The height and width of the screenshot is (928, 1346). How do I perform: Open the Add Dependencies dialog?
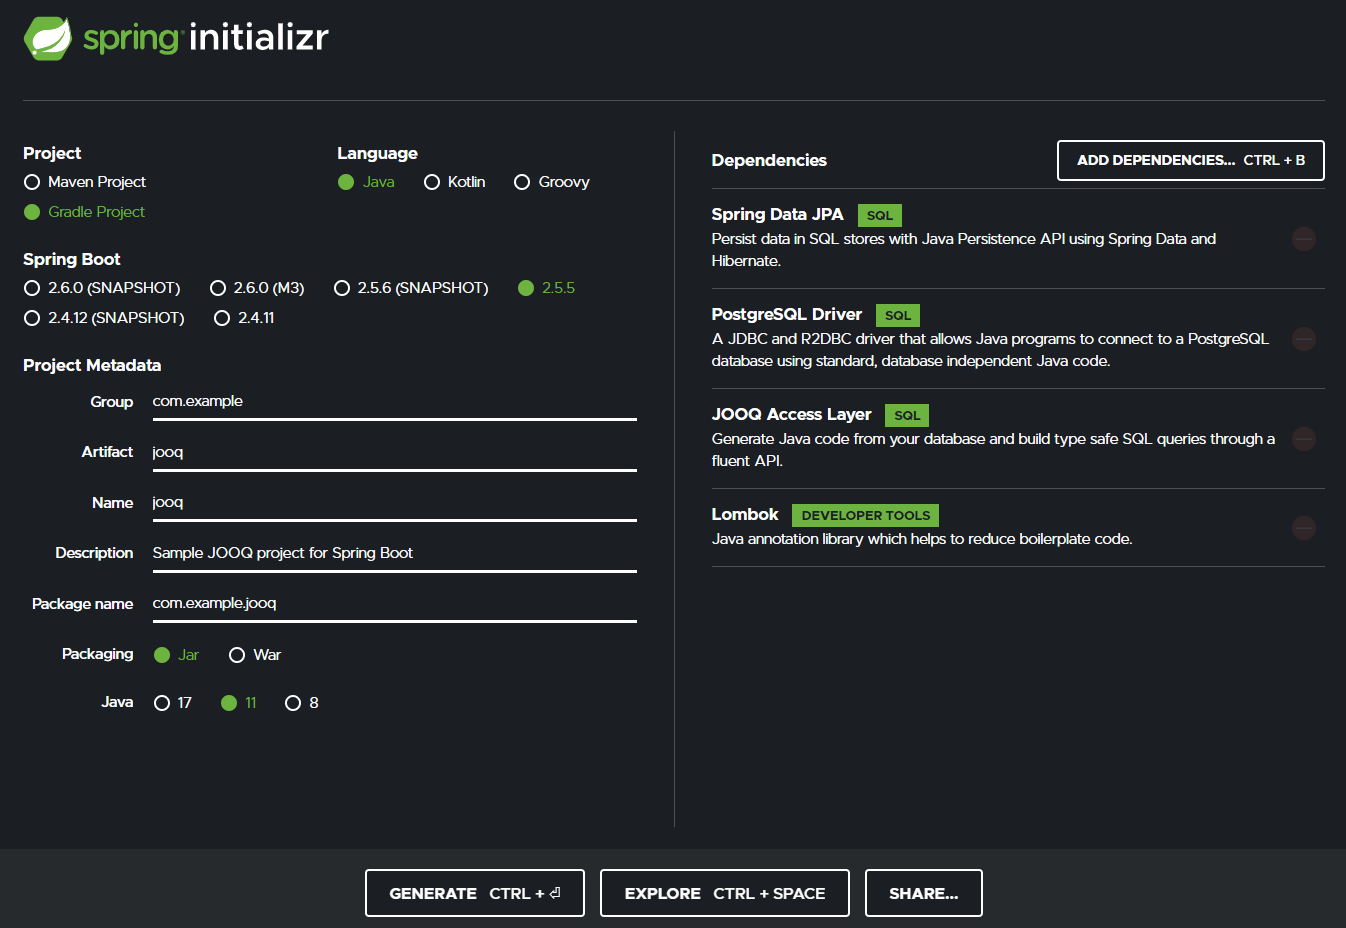tap(1191, 160)
